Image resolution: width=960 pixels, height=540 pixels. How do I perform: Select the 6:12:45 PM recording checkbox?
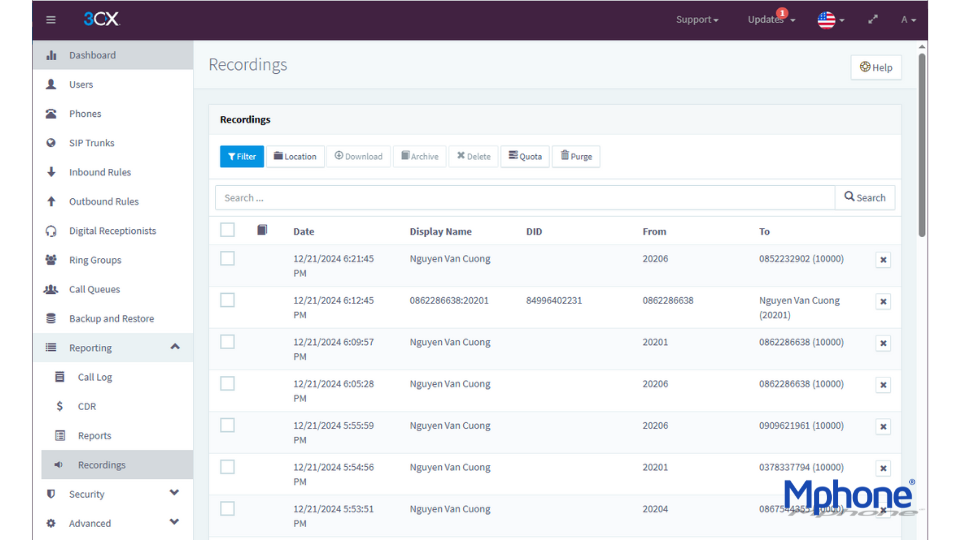click(x=227, y=300)
